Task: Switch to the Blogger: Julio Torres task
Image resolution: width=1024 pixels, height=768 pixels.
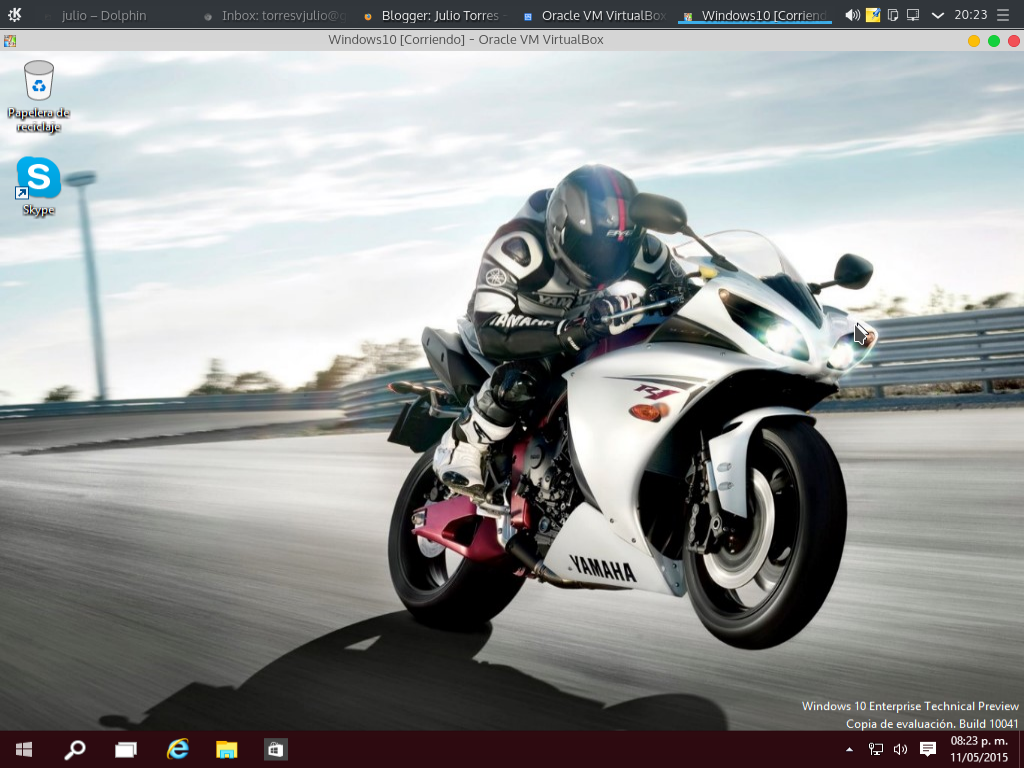Action: point(436,15)
